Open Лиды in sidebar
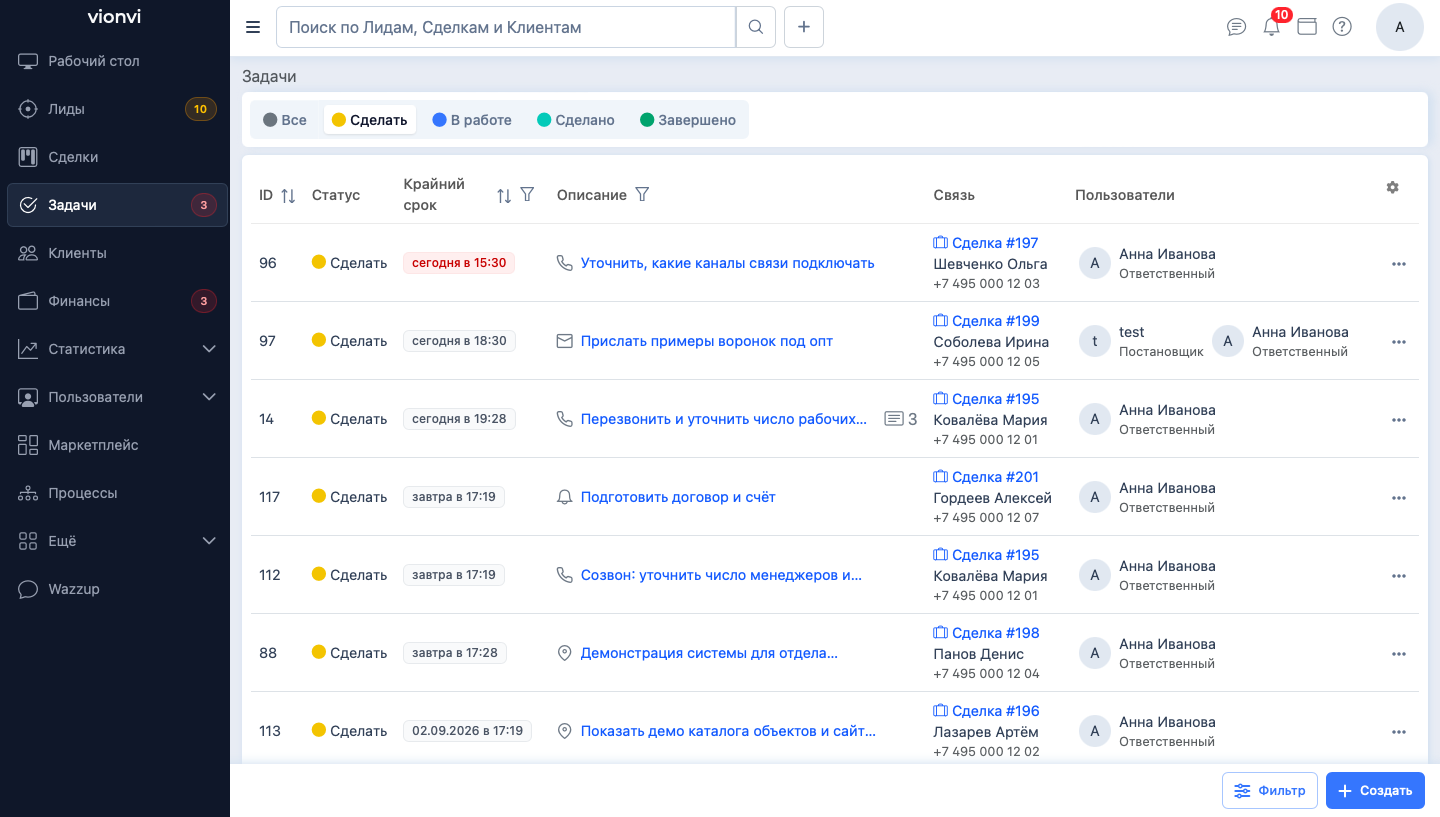 [x=117, y=109]
